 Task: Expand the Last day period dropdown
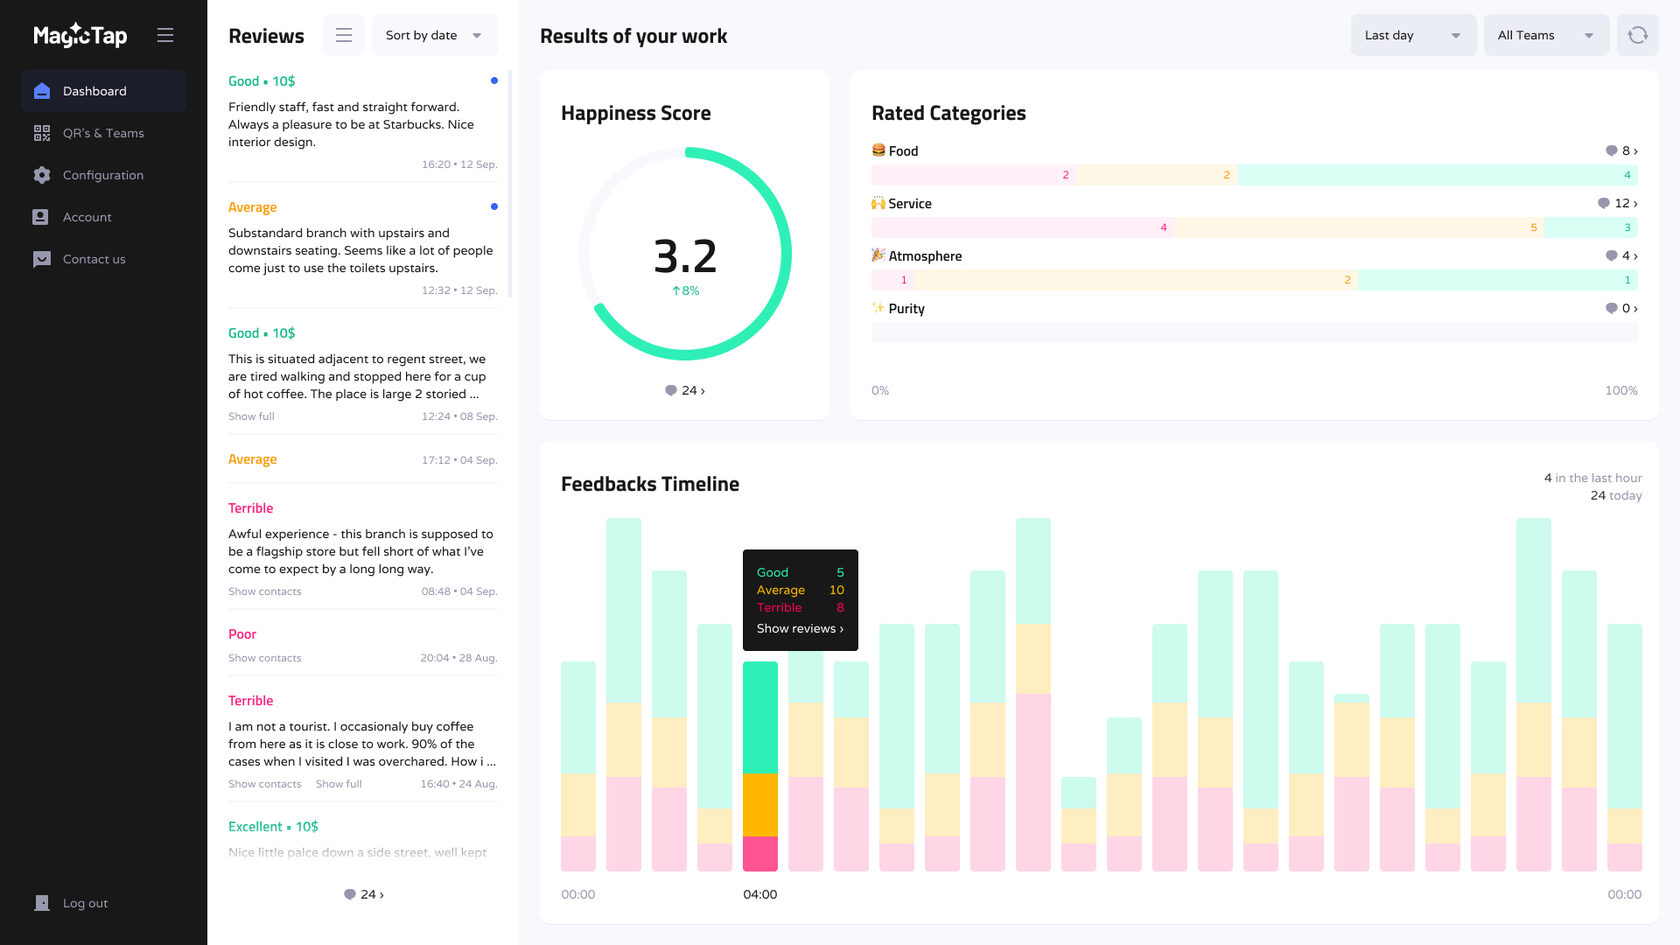click(1413, 35)
